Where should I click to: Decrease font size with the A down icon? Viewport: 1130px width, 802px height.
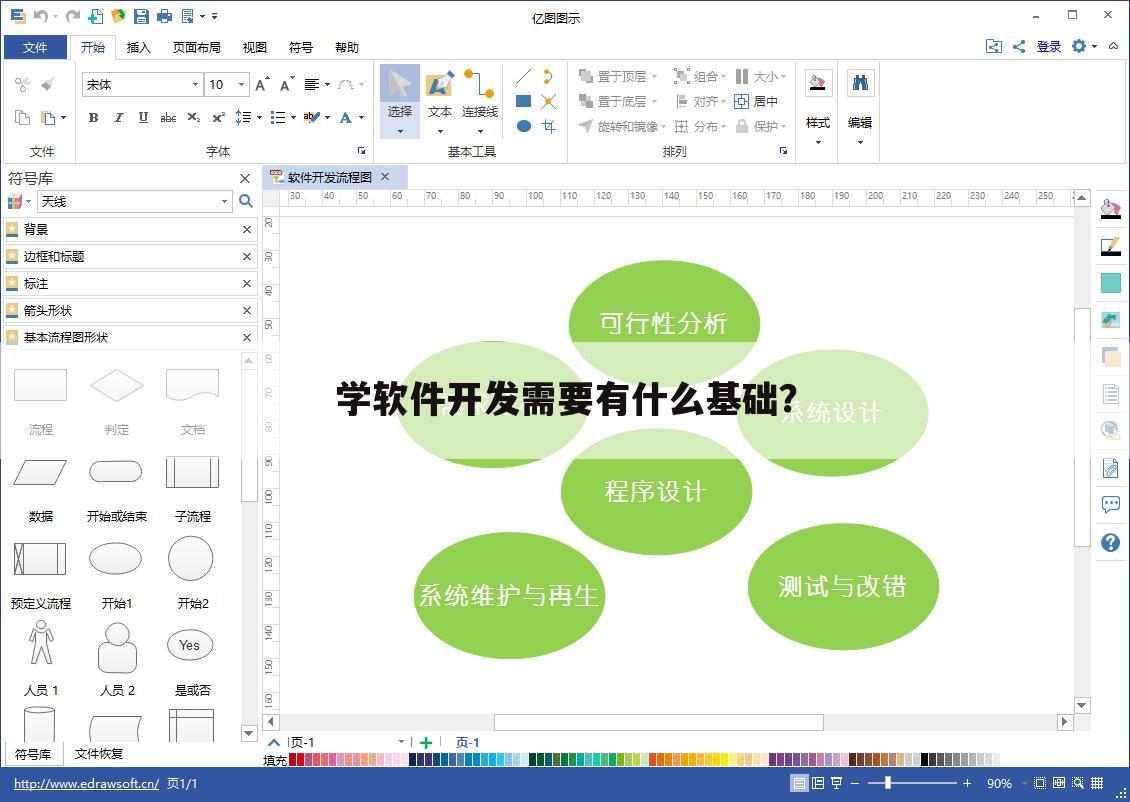tap(287, 84)
